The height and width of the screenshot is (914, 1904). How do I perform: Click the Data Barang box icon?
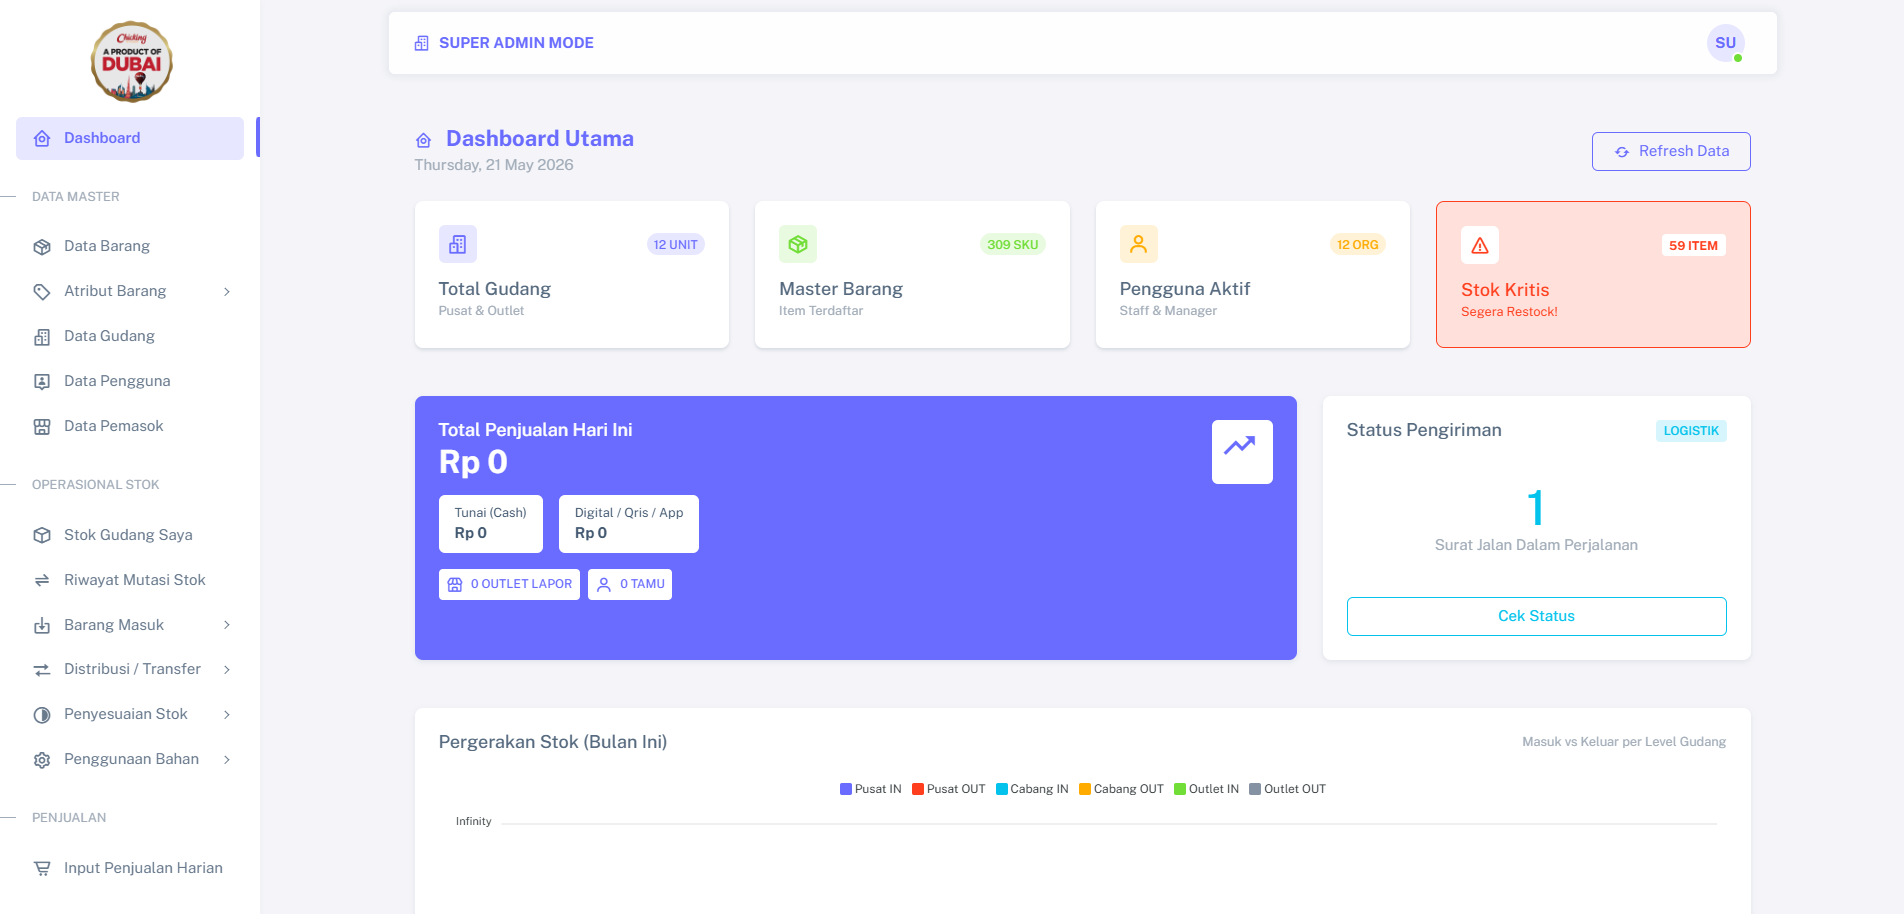[42, 247]
